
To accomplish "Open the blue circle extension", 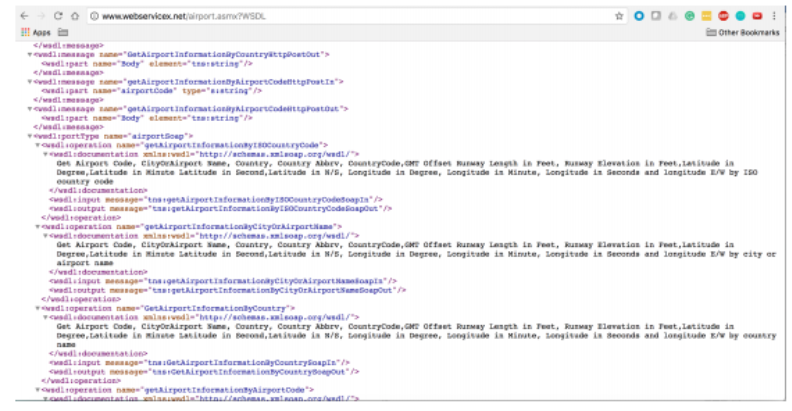I will tap(639, 16).
